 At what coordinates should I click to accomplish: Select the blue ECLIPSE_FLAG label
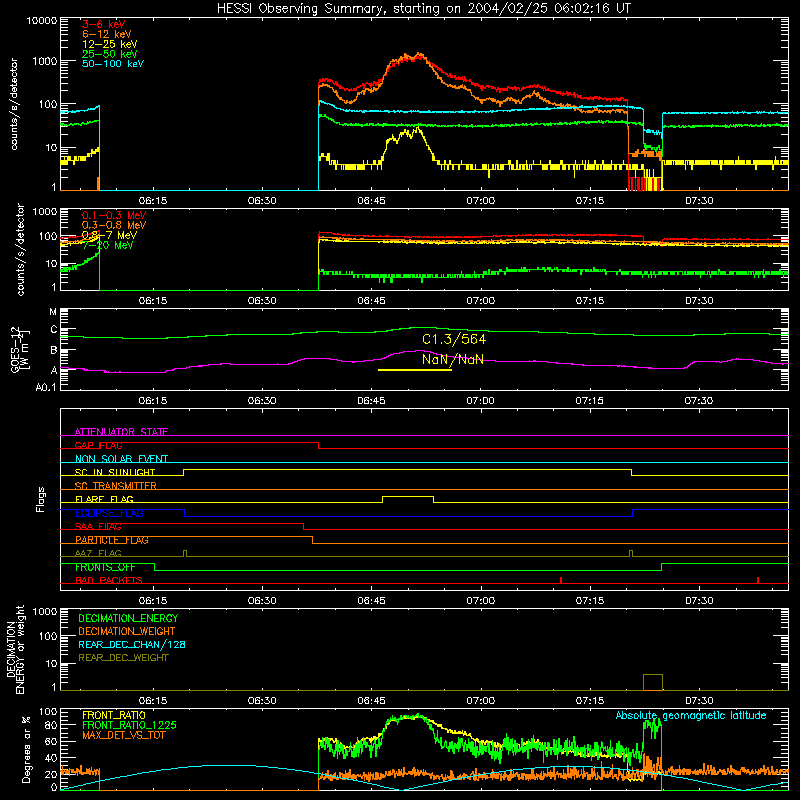coord(109,513)
